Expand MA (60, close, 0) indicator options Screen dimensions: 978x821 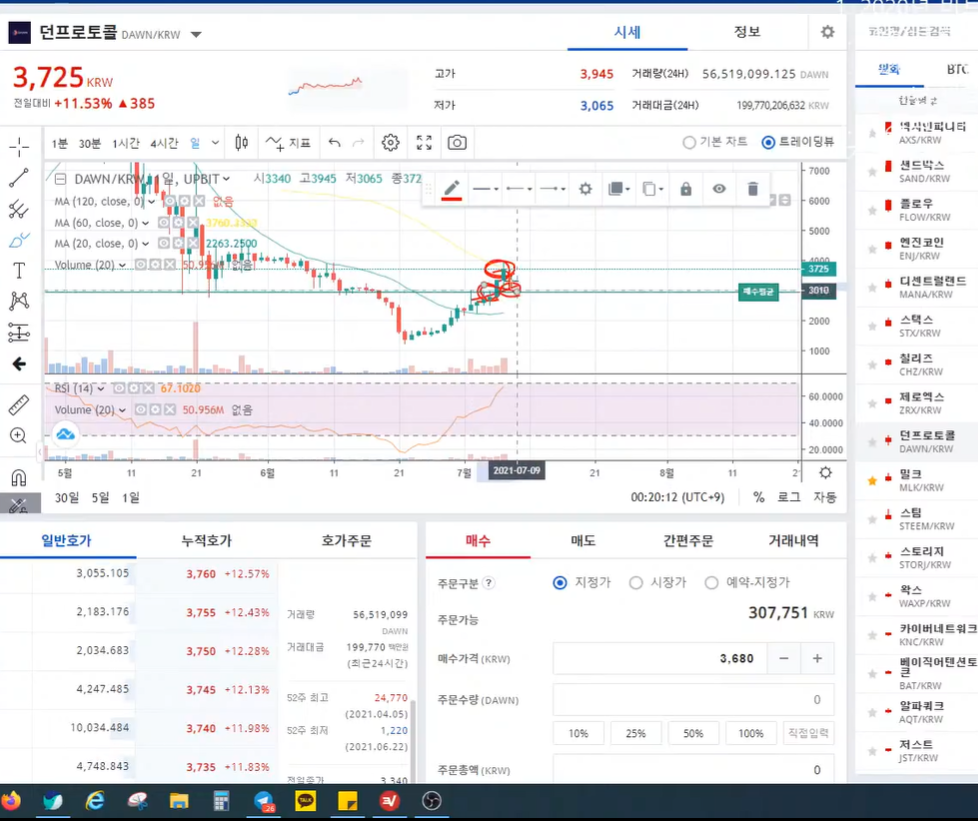[145, 223]
